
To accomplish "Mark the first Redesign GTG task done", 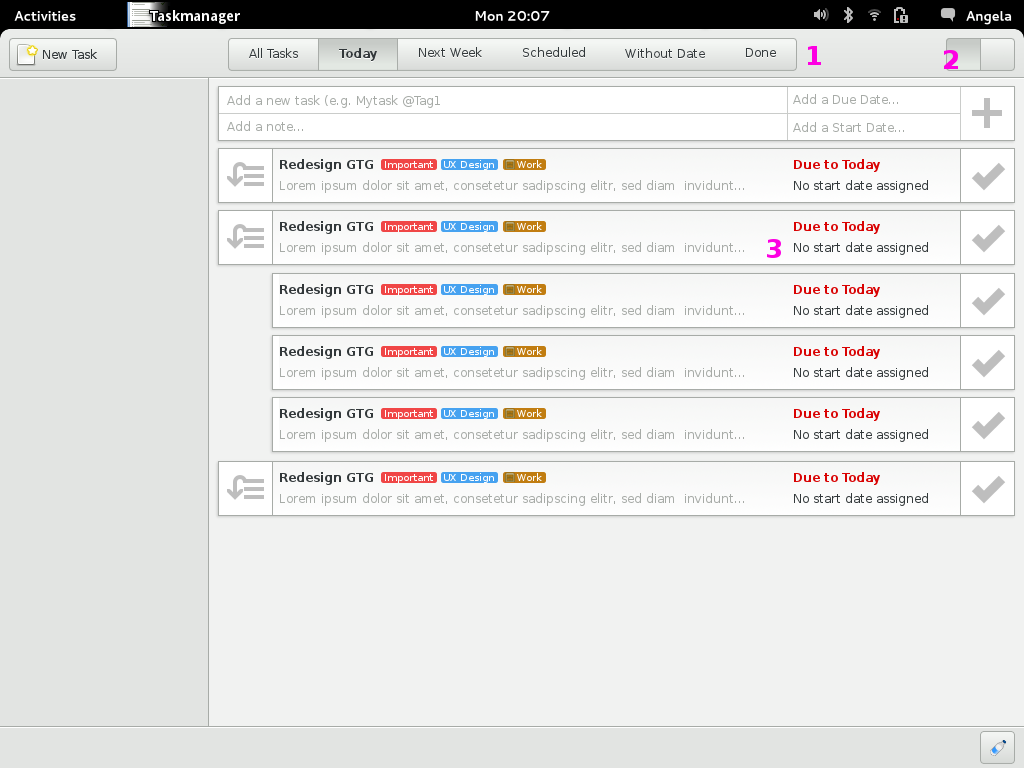I will pyautogui.click(x=987, y=176).
